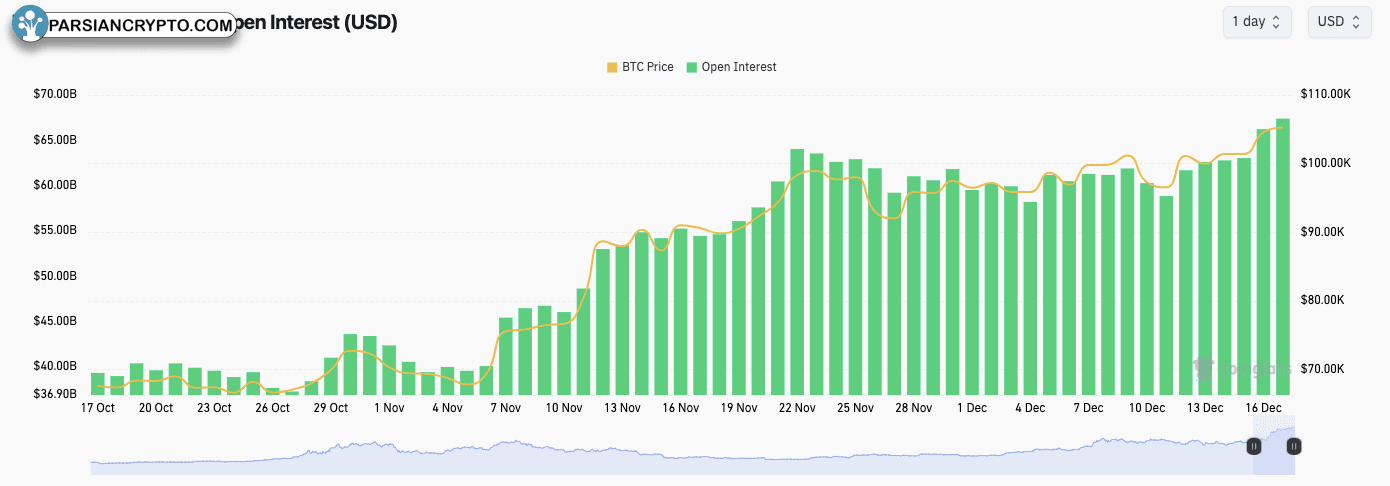1390x486 pixels.
Task: Select the 22 Nov peak bar
Action: point(797,272)
